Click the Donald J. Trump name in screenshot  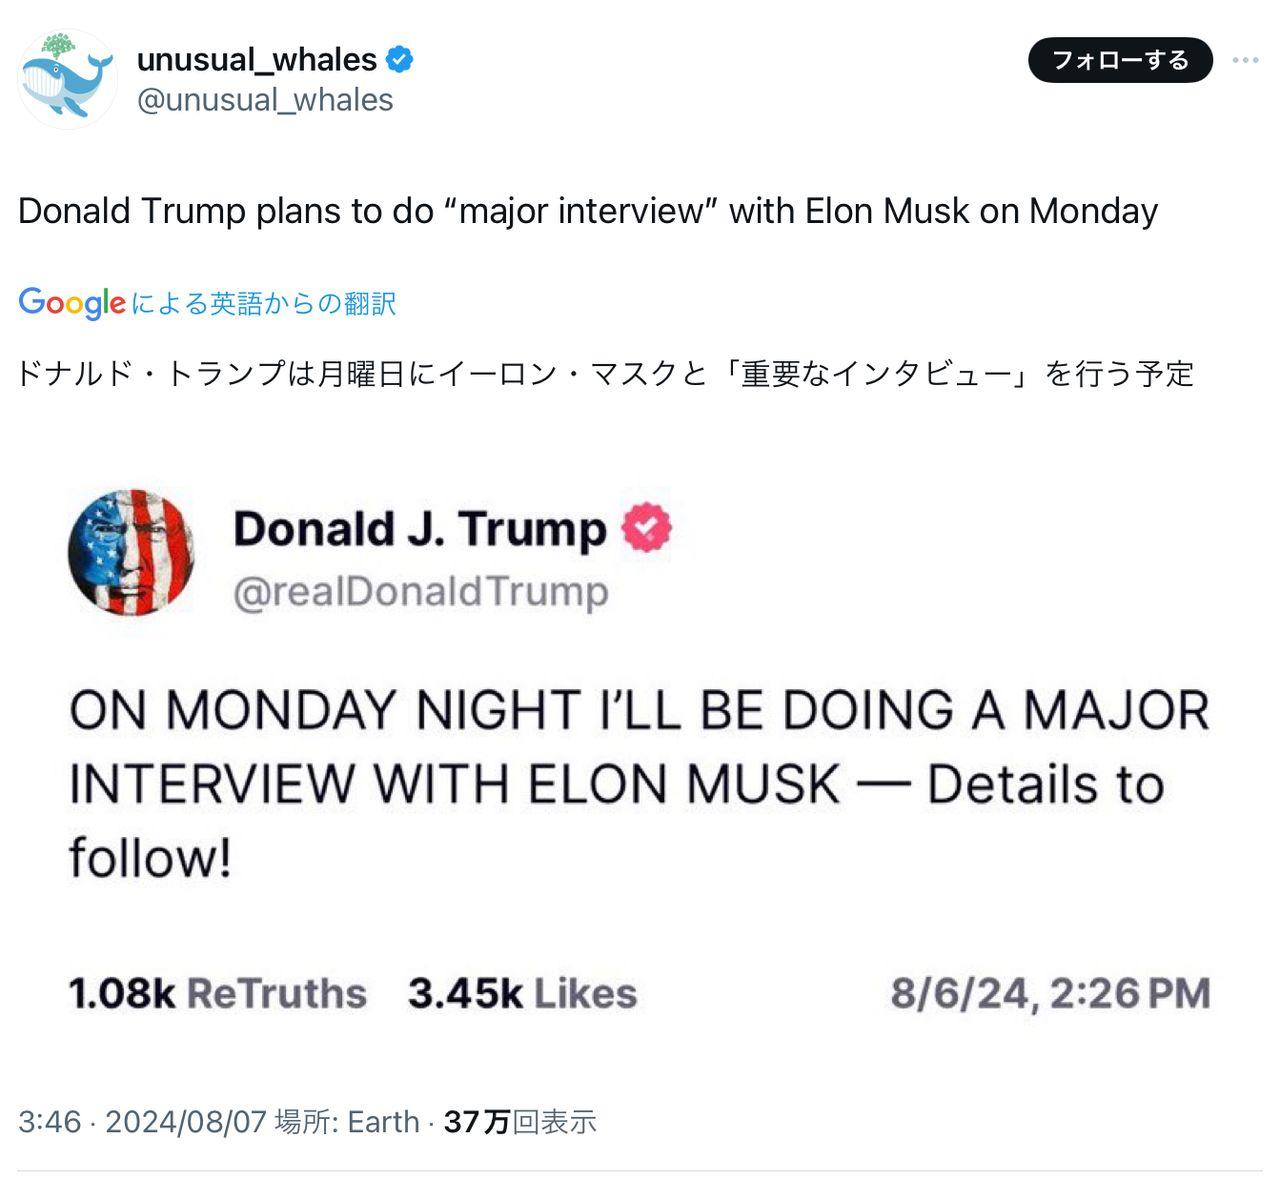tap(420, 528)
